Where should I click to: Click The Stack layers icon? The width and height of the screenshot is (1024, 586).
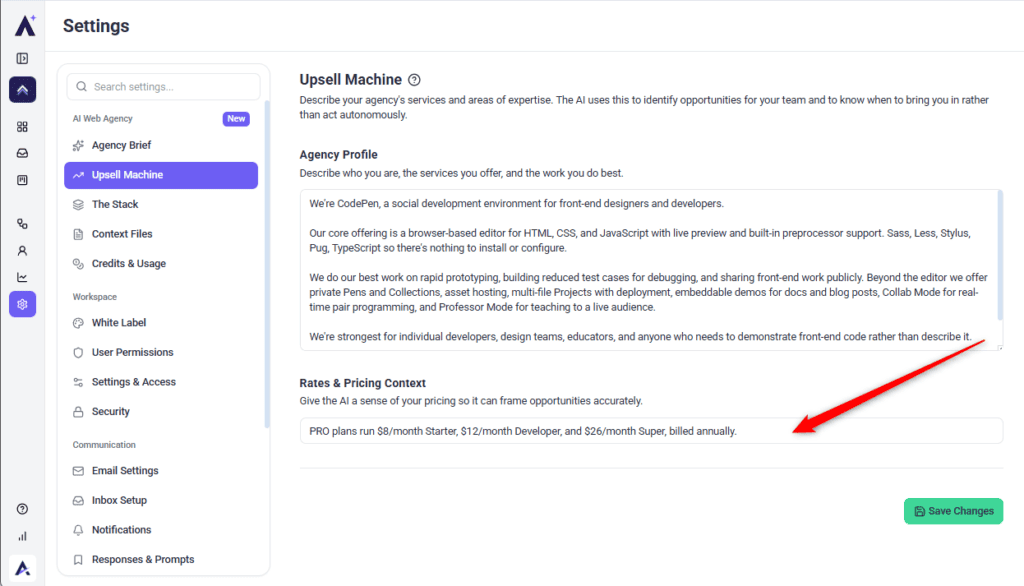[x=78, y=204]
